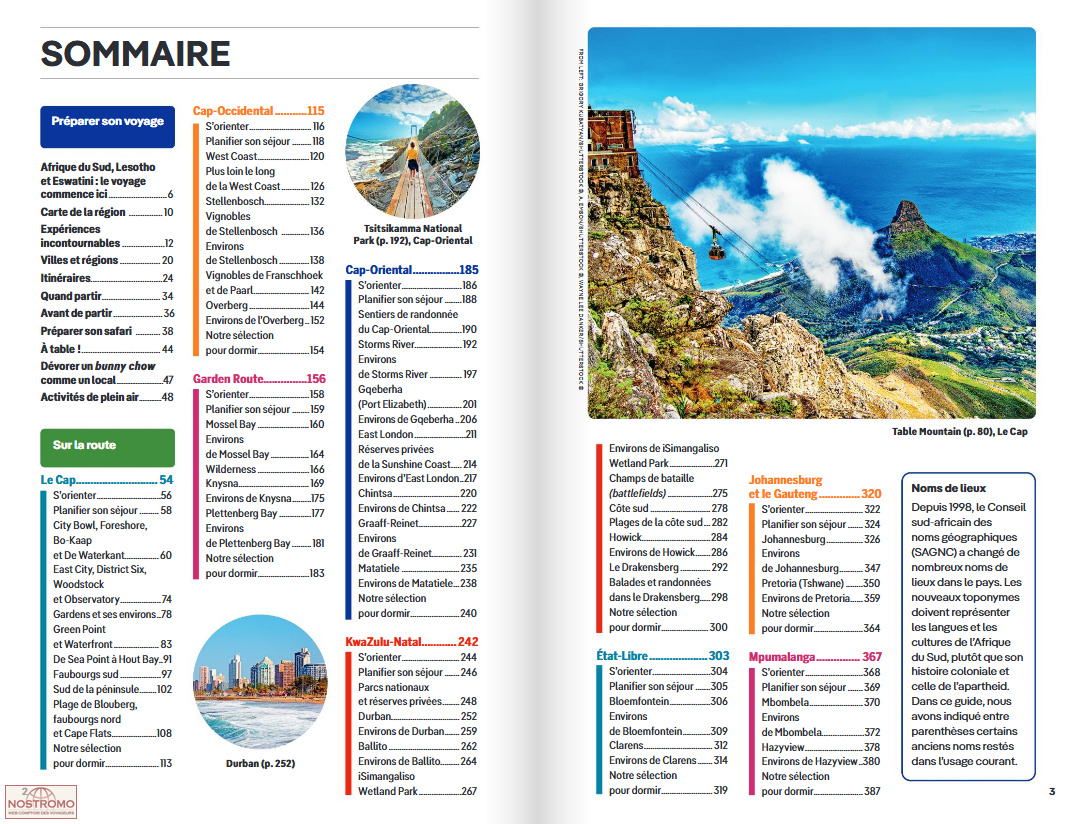Click the État-Libre 303 section heading
Screen dimensions: 1073x824
pos(662,656)
